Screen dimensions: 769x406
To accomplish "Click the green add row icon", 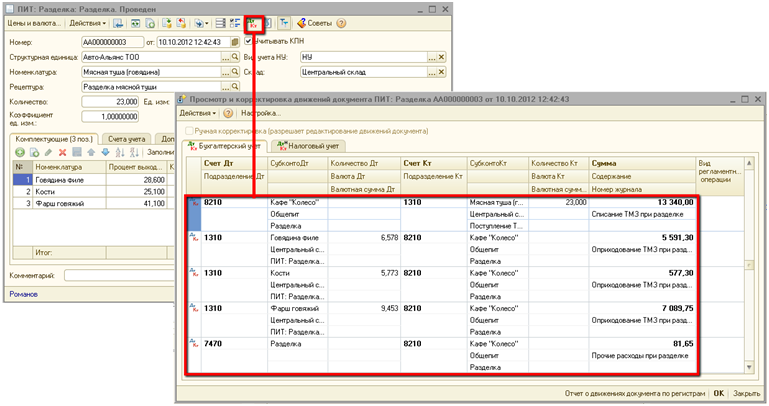I will 18,151.
